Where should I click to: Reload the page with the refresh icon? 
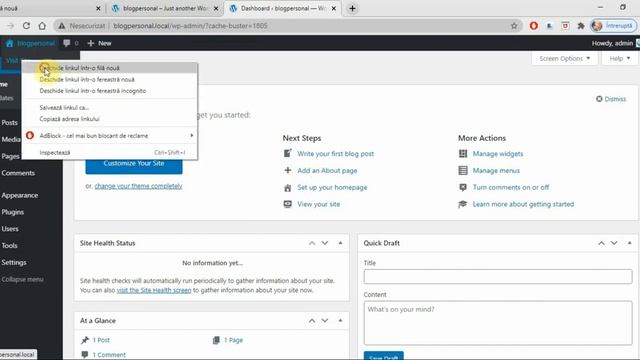point(26,26)
